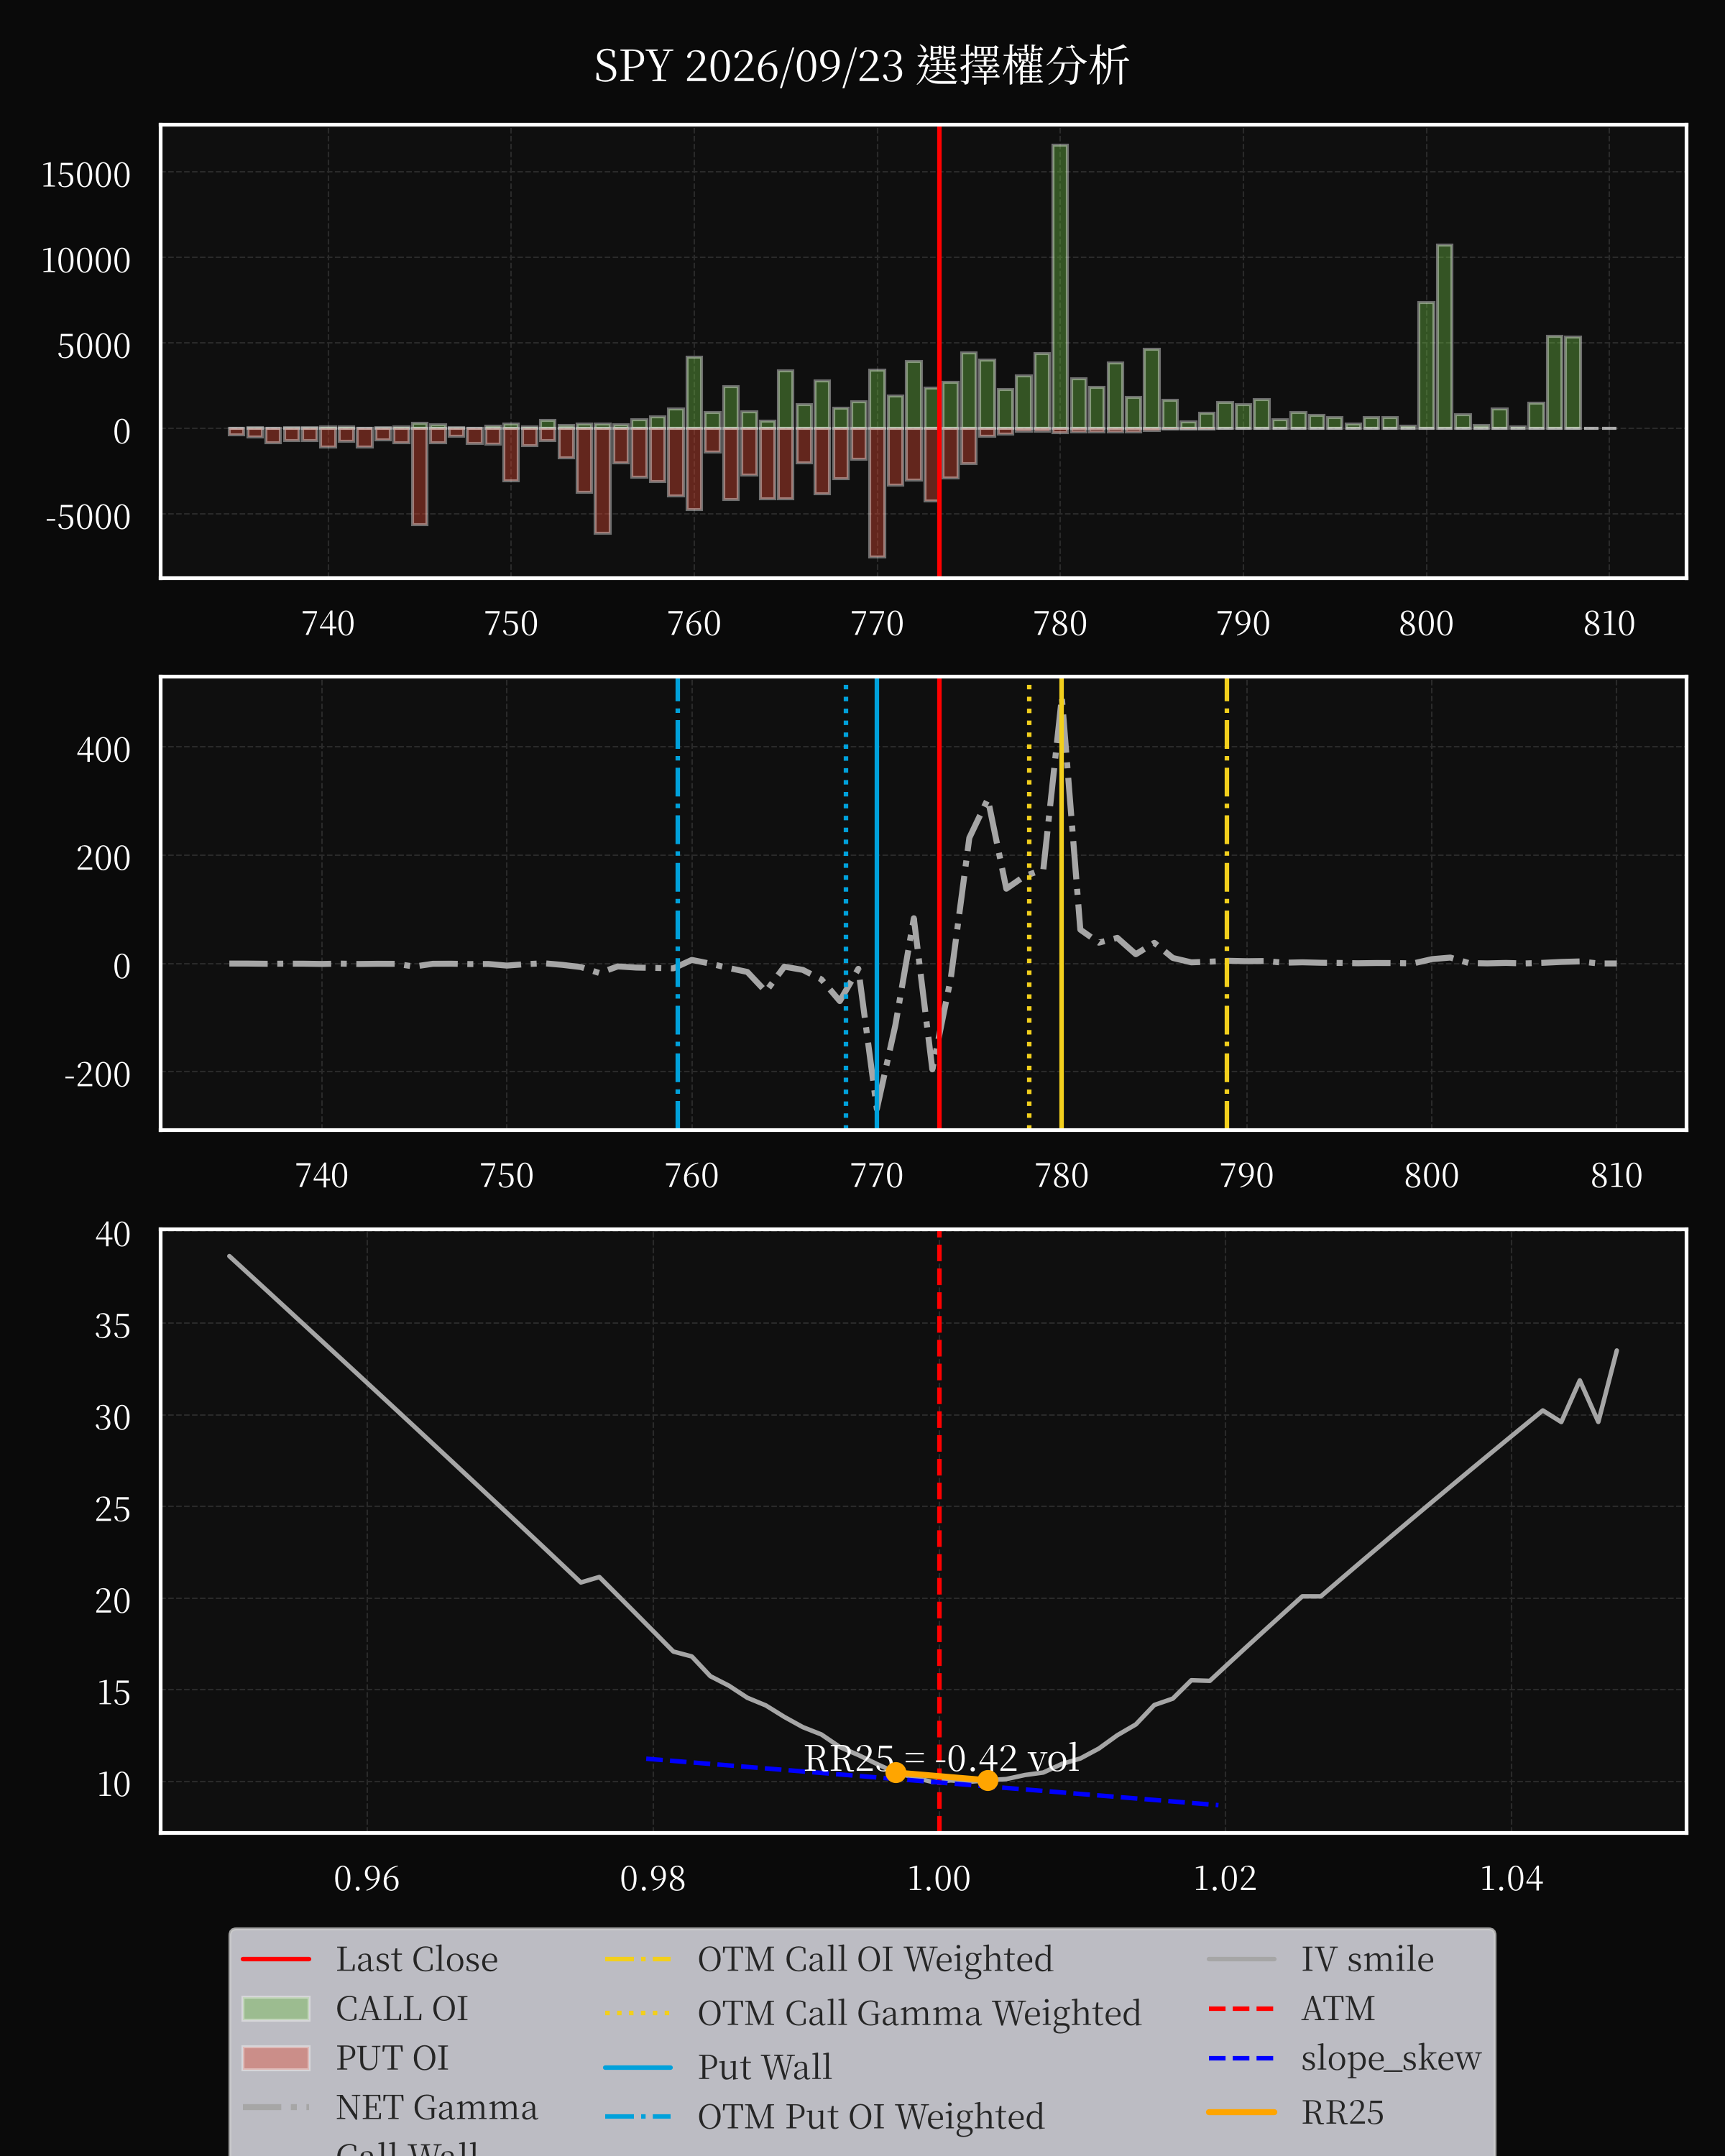Click the 1.00 x-axis label in IV chart

coord(939,1878)
